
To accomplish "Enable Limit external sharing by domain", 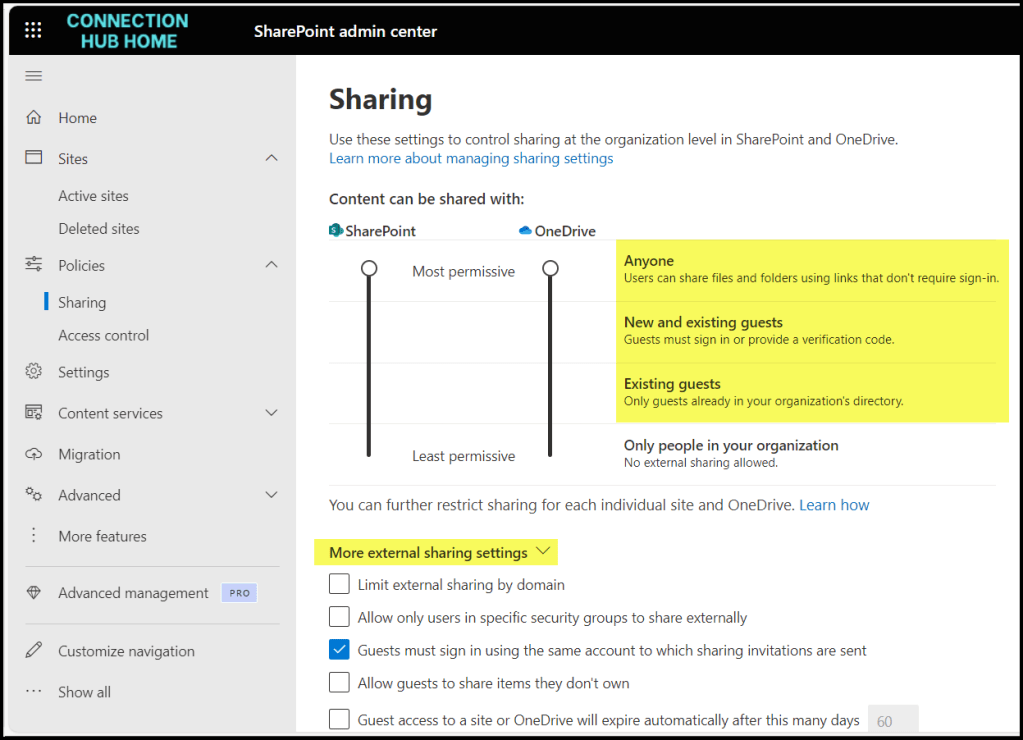I will [340, 584].
